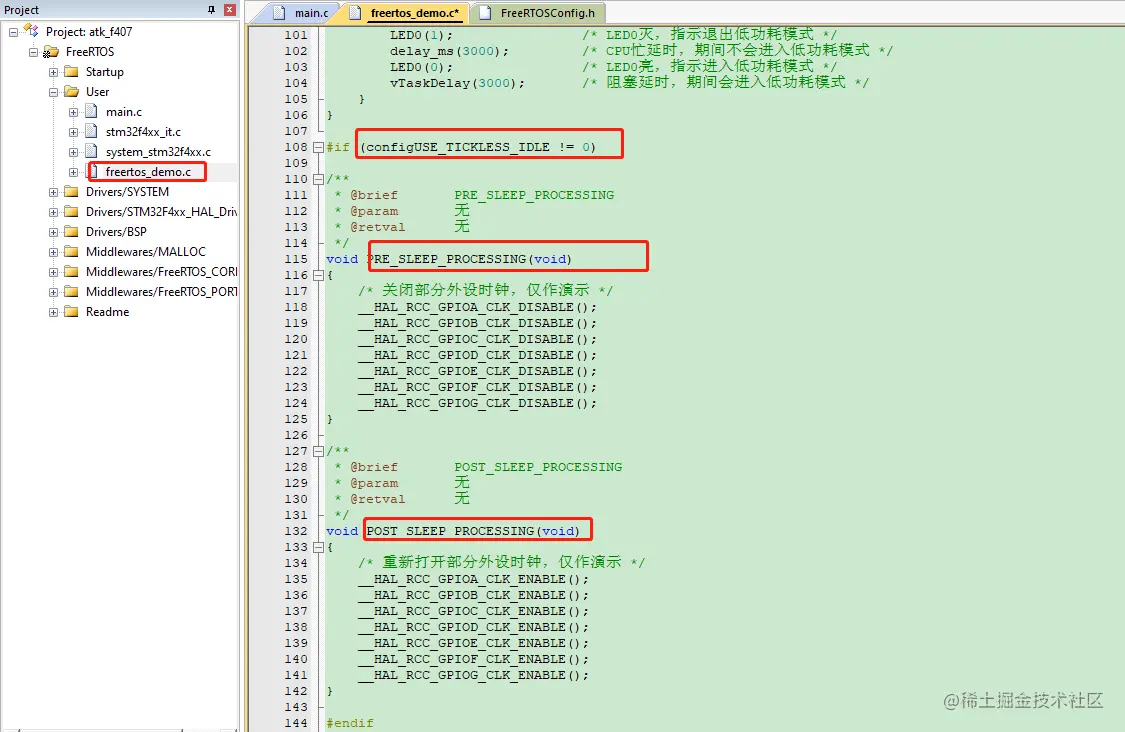Collapse the Project: atk_f407 root node
This screenshot has width=1125, height=732.
coord(14,32)
